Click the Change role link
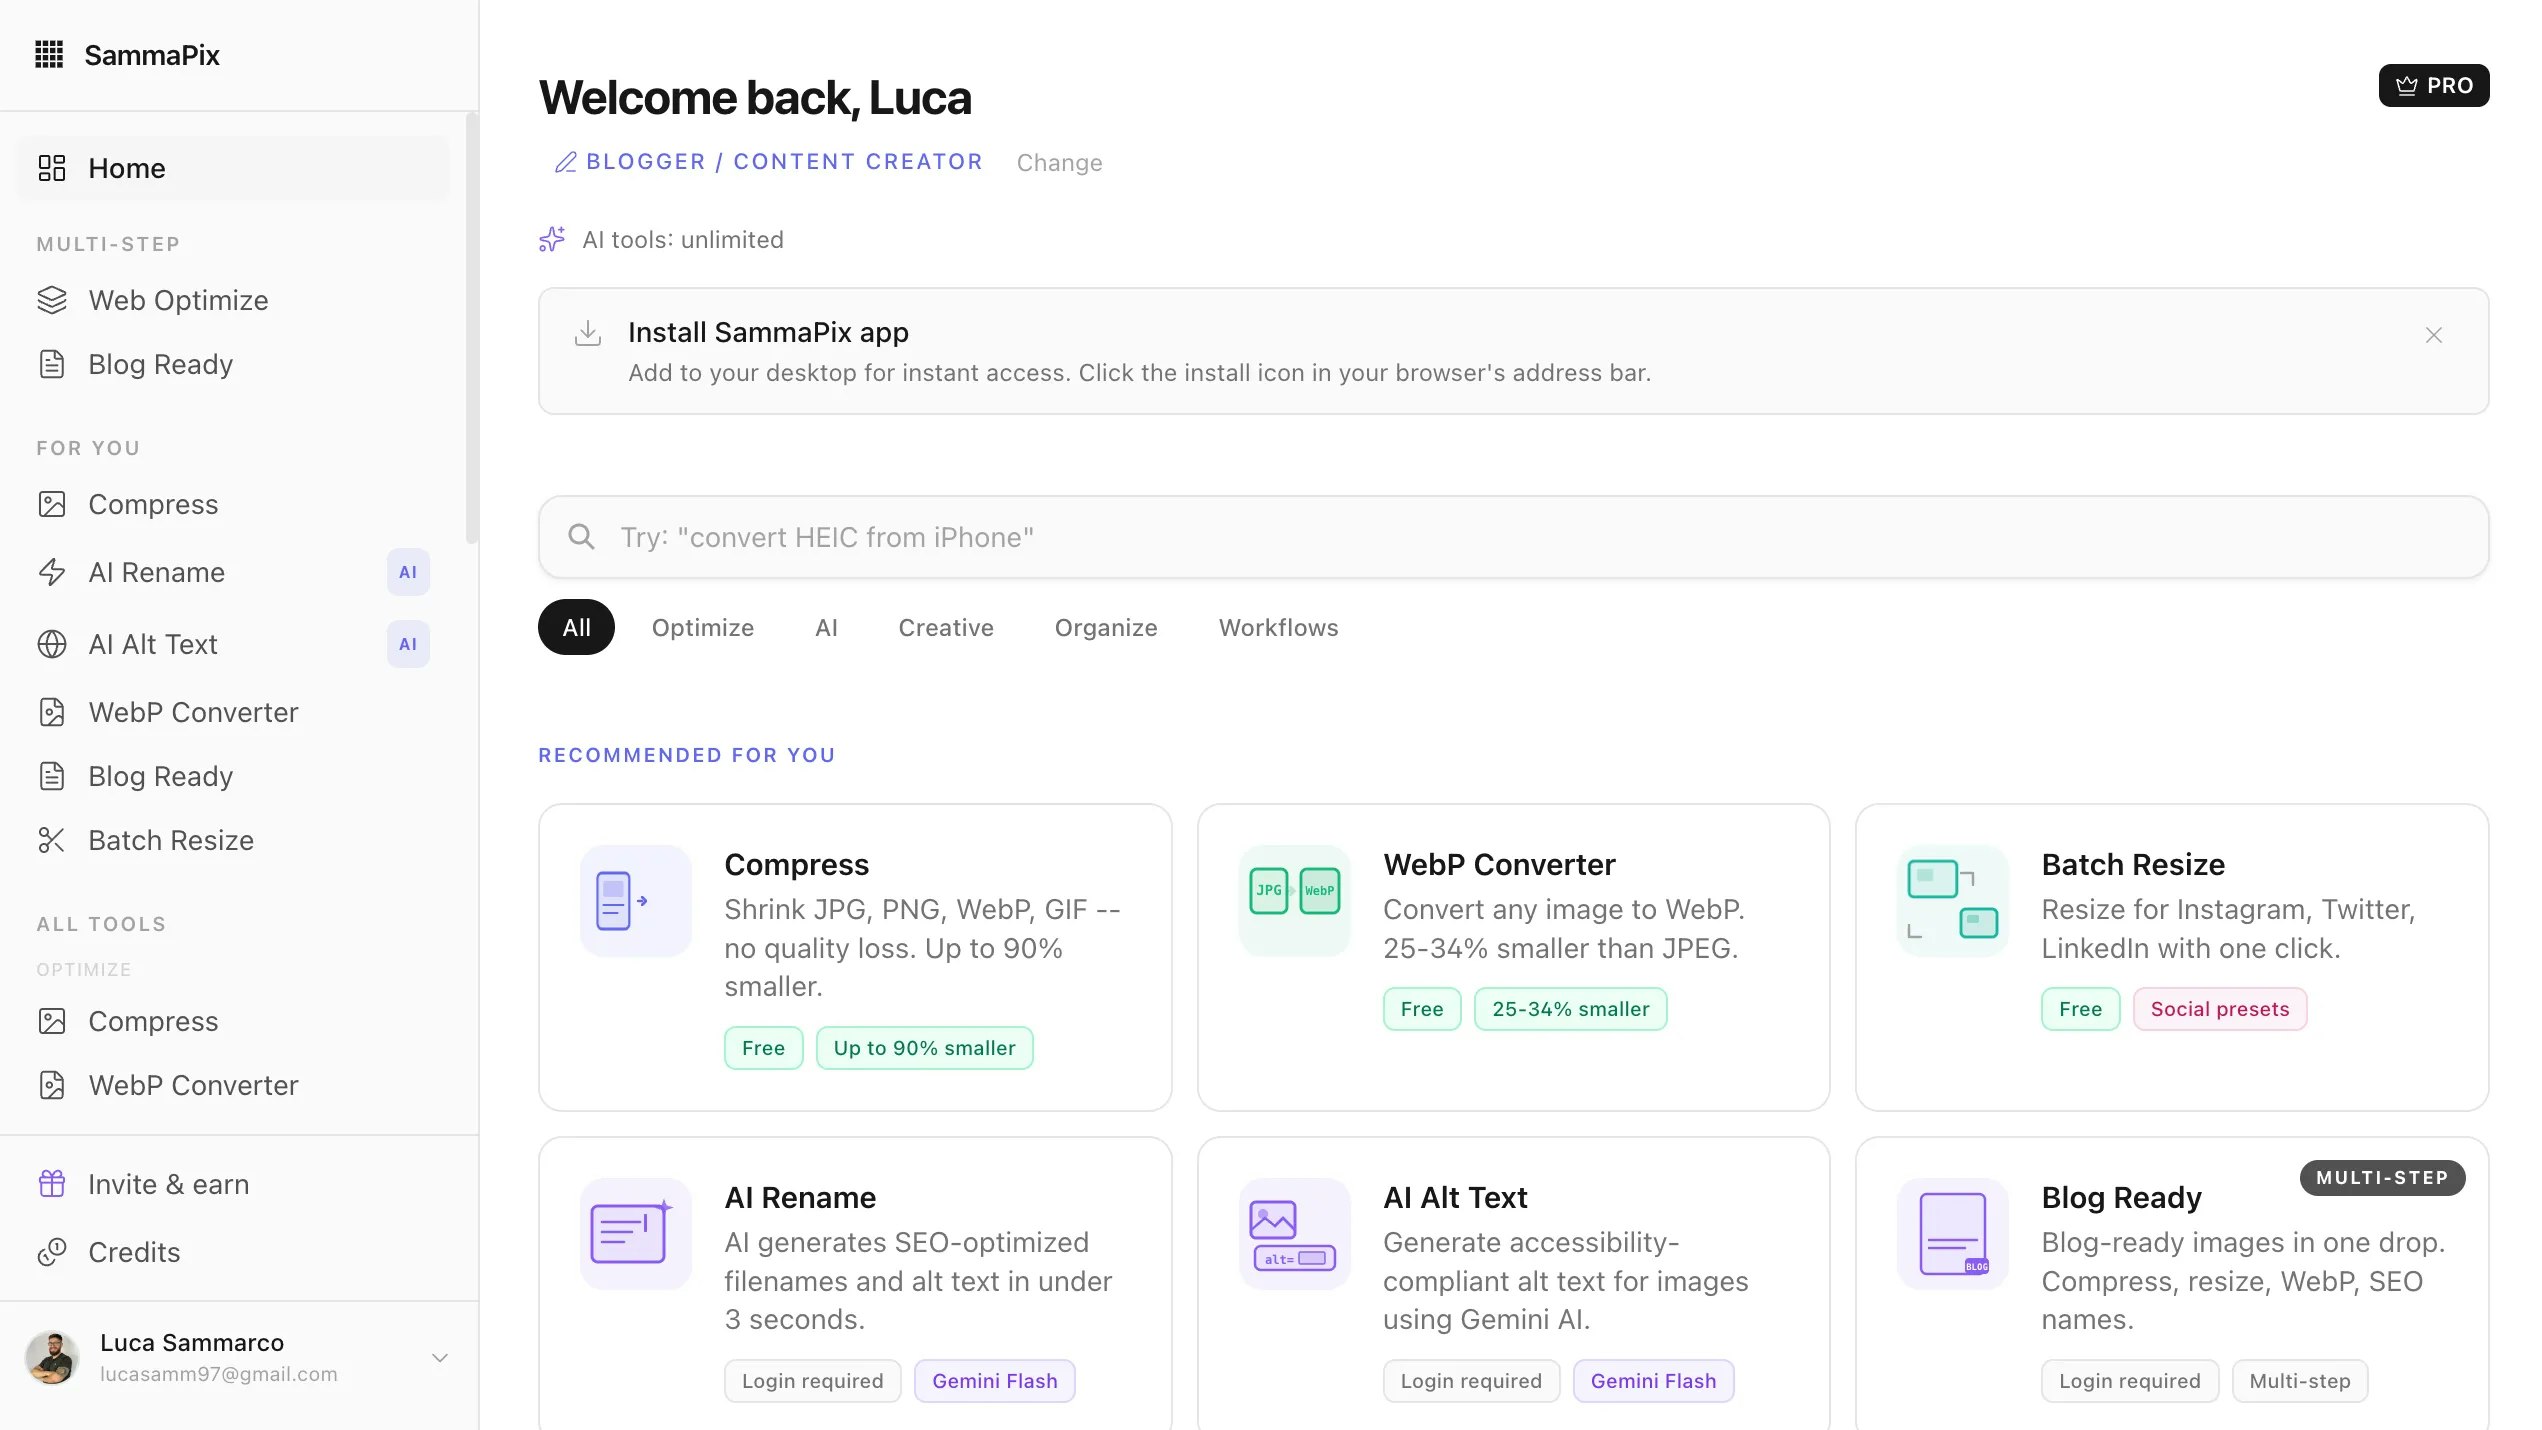This screenshot has height=1430, width=2542. pyautogui.click(x=1059, y=163)
